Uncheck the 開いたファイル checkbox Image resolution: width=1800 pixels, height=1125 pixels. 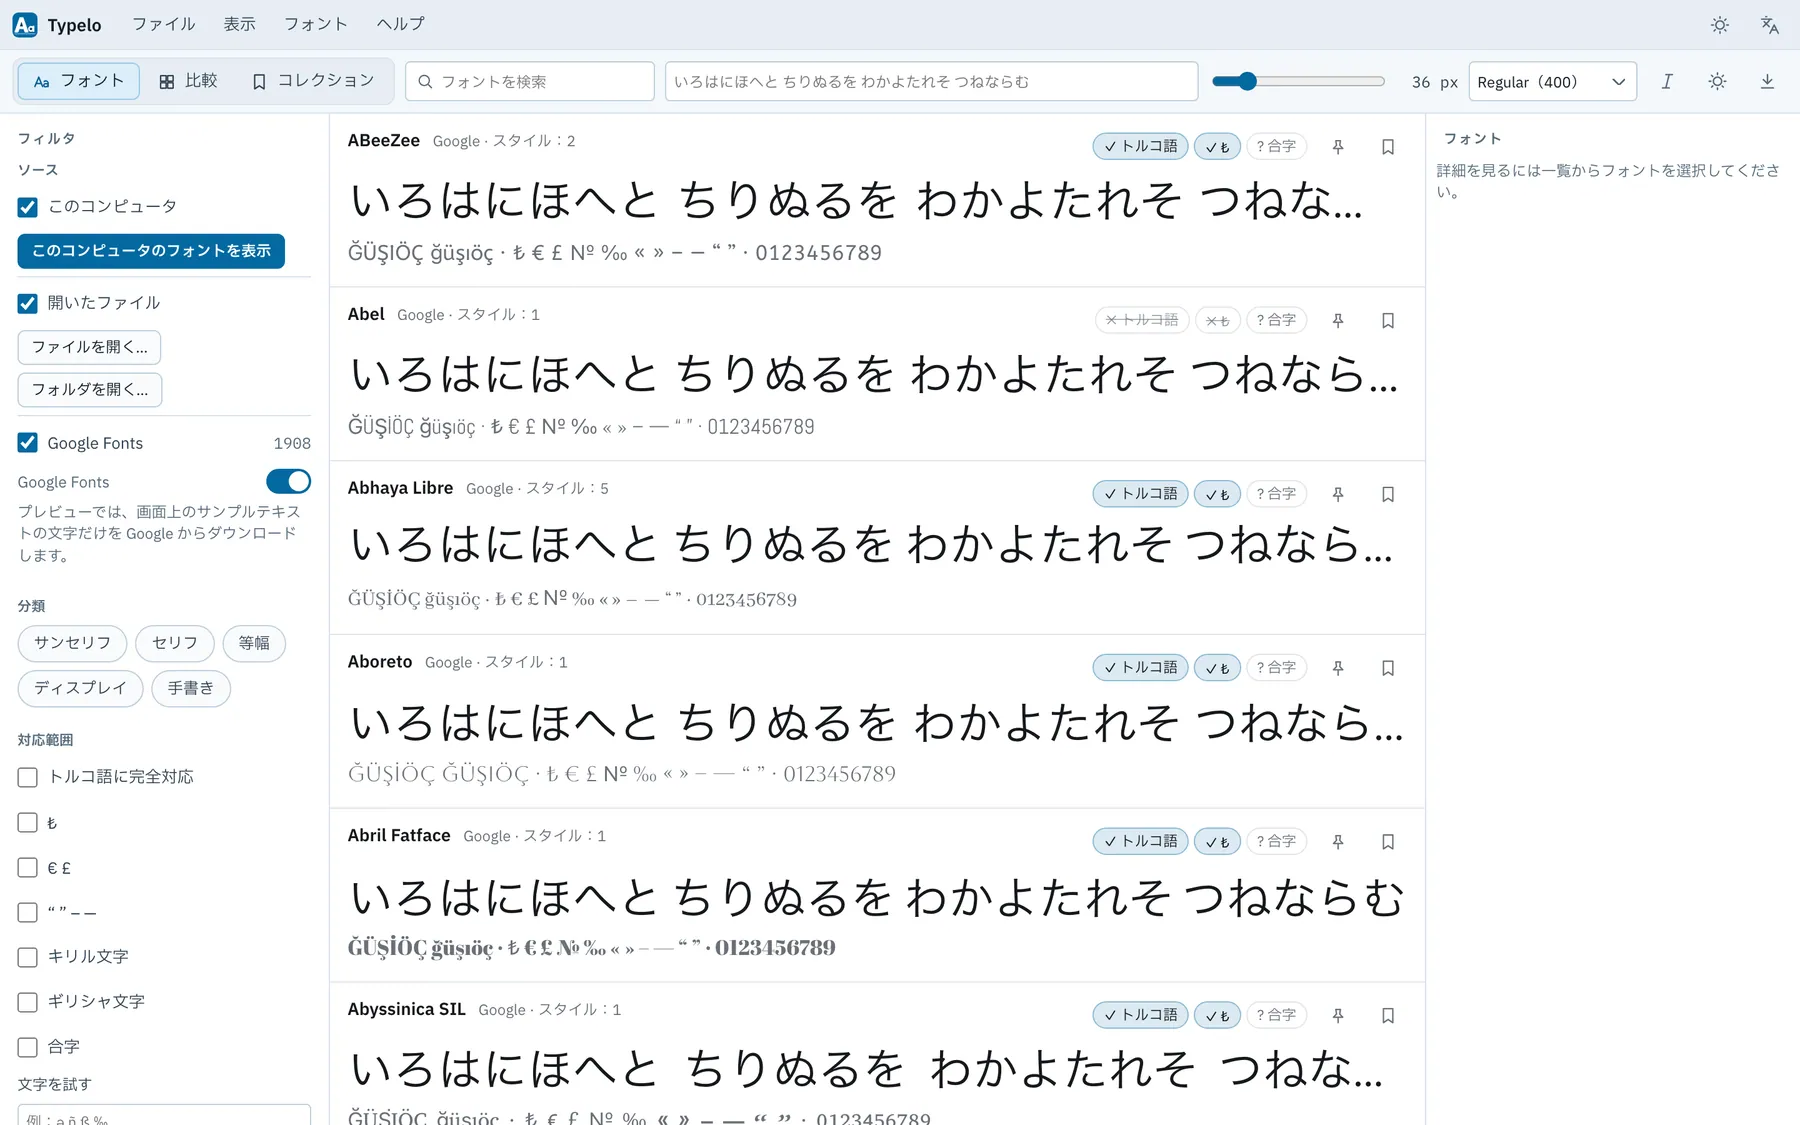point(28,303)
